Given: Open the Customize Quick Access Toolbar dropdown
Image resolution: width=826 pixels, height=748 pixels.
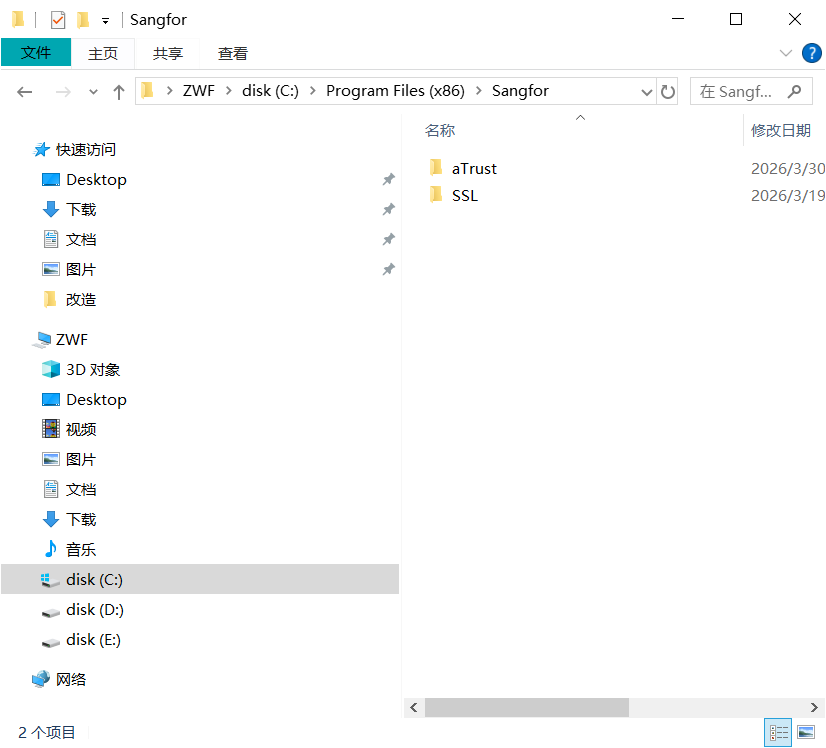Looking at the screenshot, I should 105,21.
